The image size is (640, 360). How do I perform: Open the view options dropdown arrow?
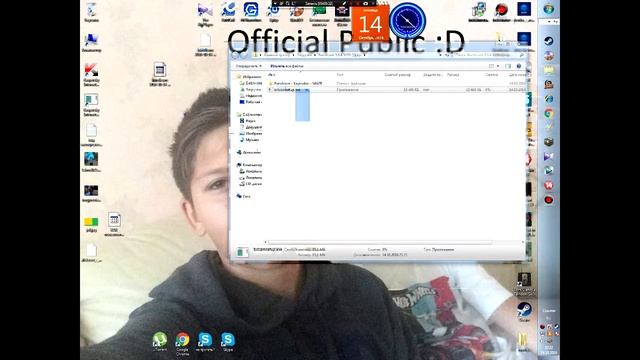point(498,66)
